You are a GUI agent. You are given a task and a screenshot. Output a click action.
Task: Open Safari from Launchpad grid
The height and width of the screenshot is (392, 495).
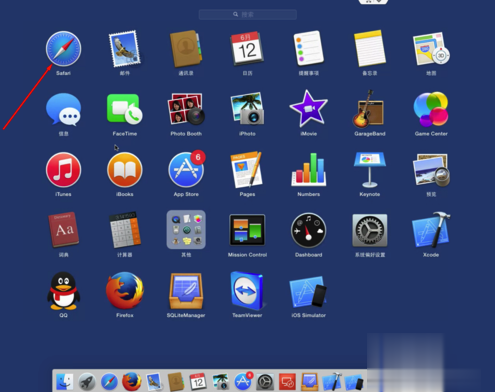[x=63, y=49]
